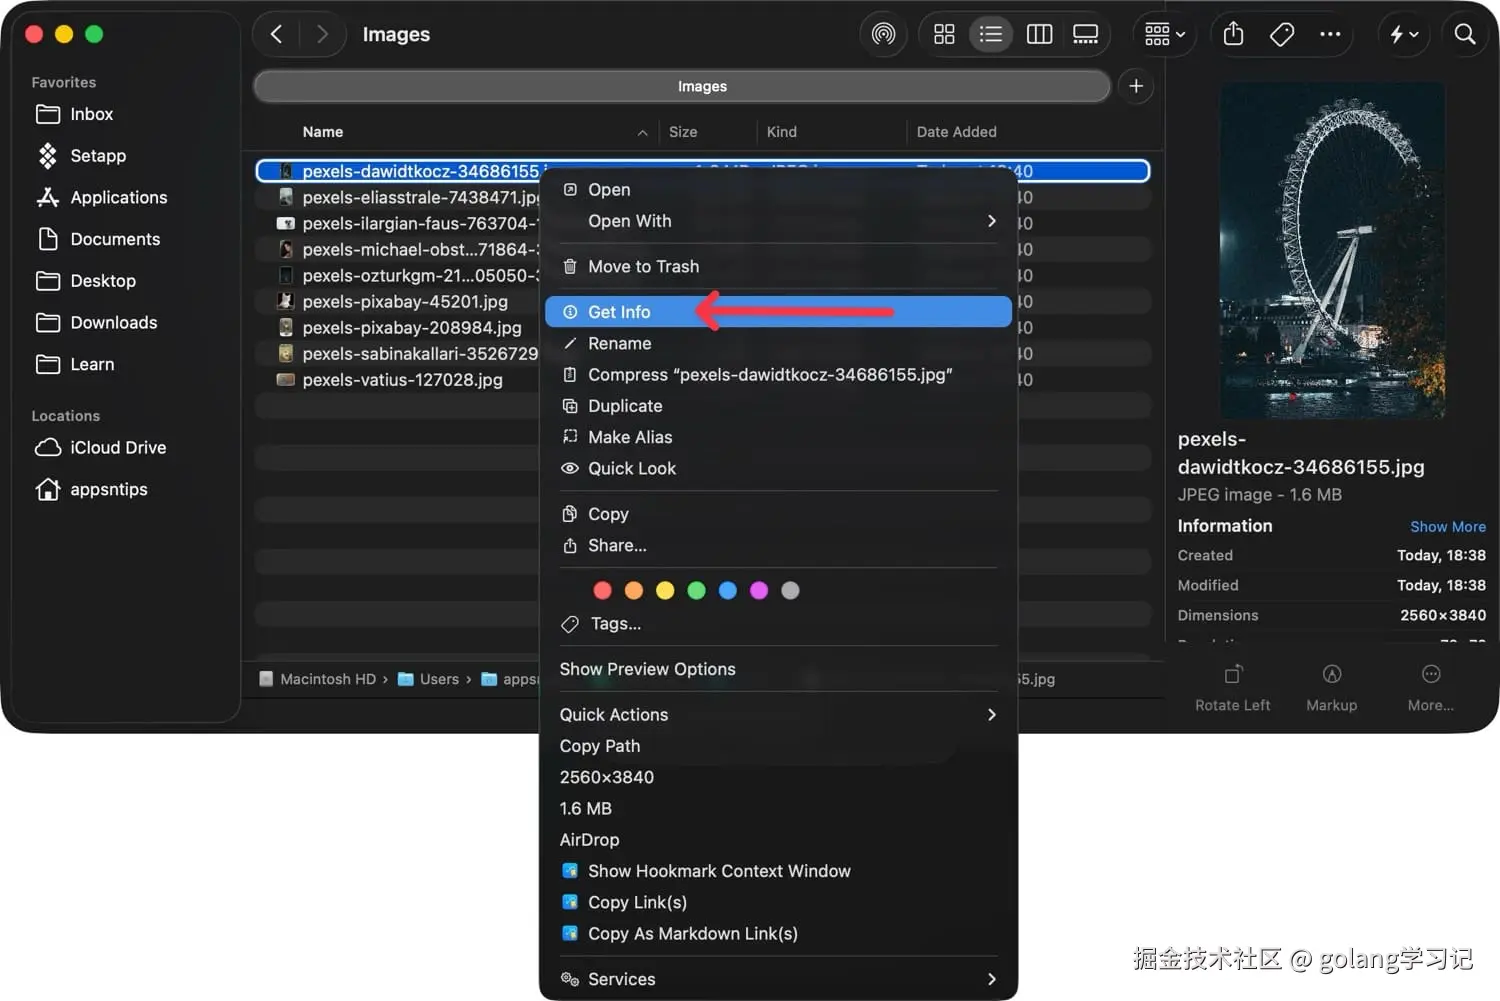Sort by the Name column header

pyautogui.click(x=323, y=132)
